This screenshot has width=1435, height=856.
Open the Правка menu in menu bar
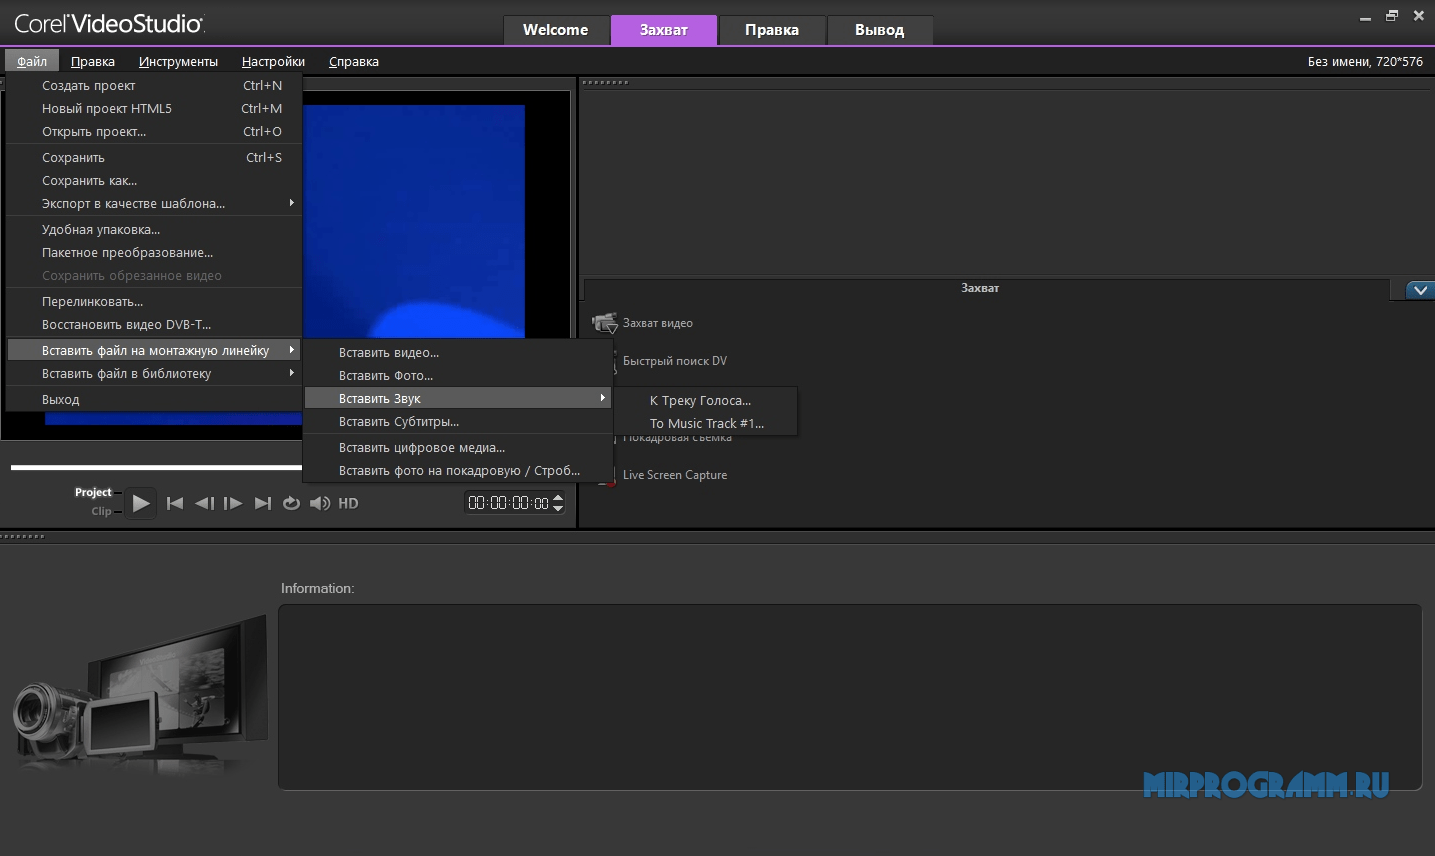click(x=93, y=61)
